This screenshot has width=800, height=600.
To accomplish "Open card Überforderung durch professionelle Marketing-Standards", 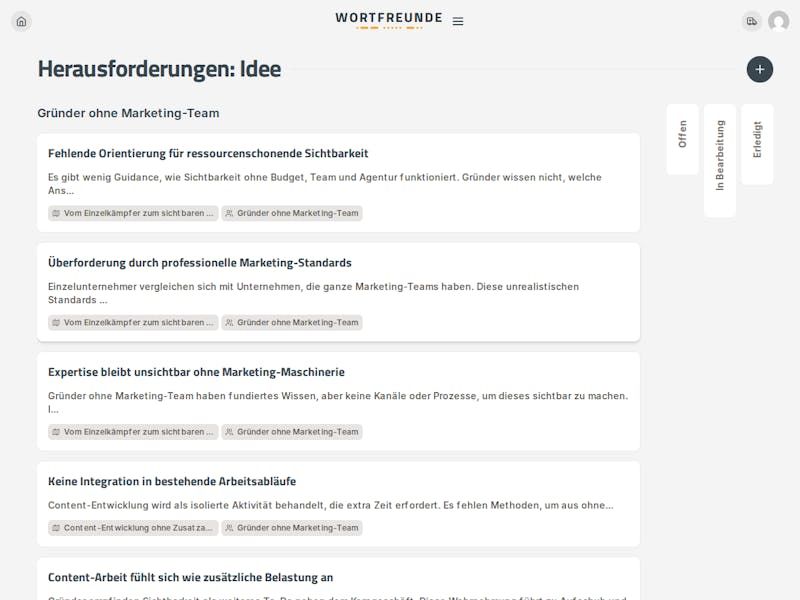I will coord(338,292).
